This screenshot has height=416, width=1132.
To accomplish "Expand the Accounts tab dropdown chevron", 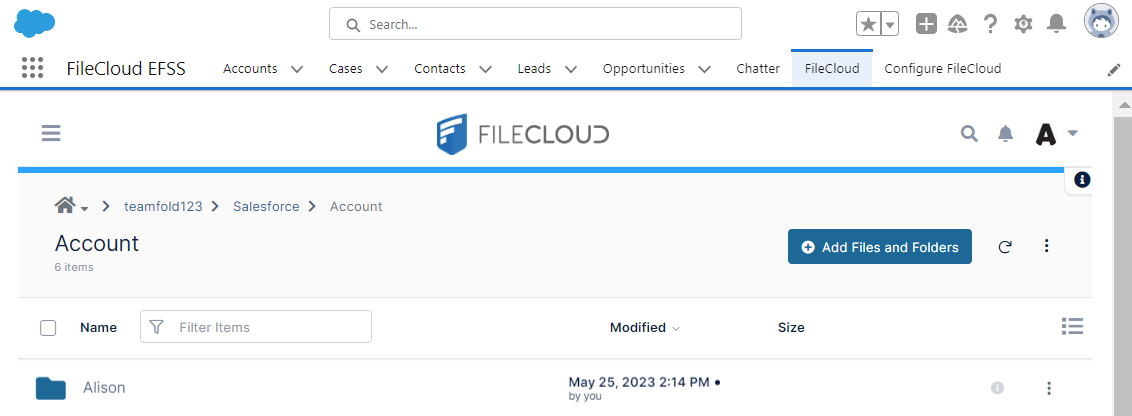I will [x=297, y=69].
